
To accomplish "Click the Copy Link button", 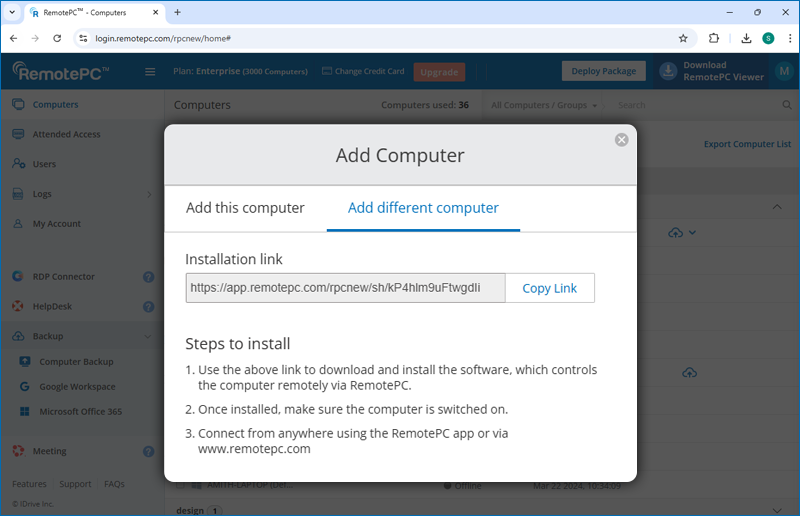I will tap(549, 288).
